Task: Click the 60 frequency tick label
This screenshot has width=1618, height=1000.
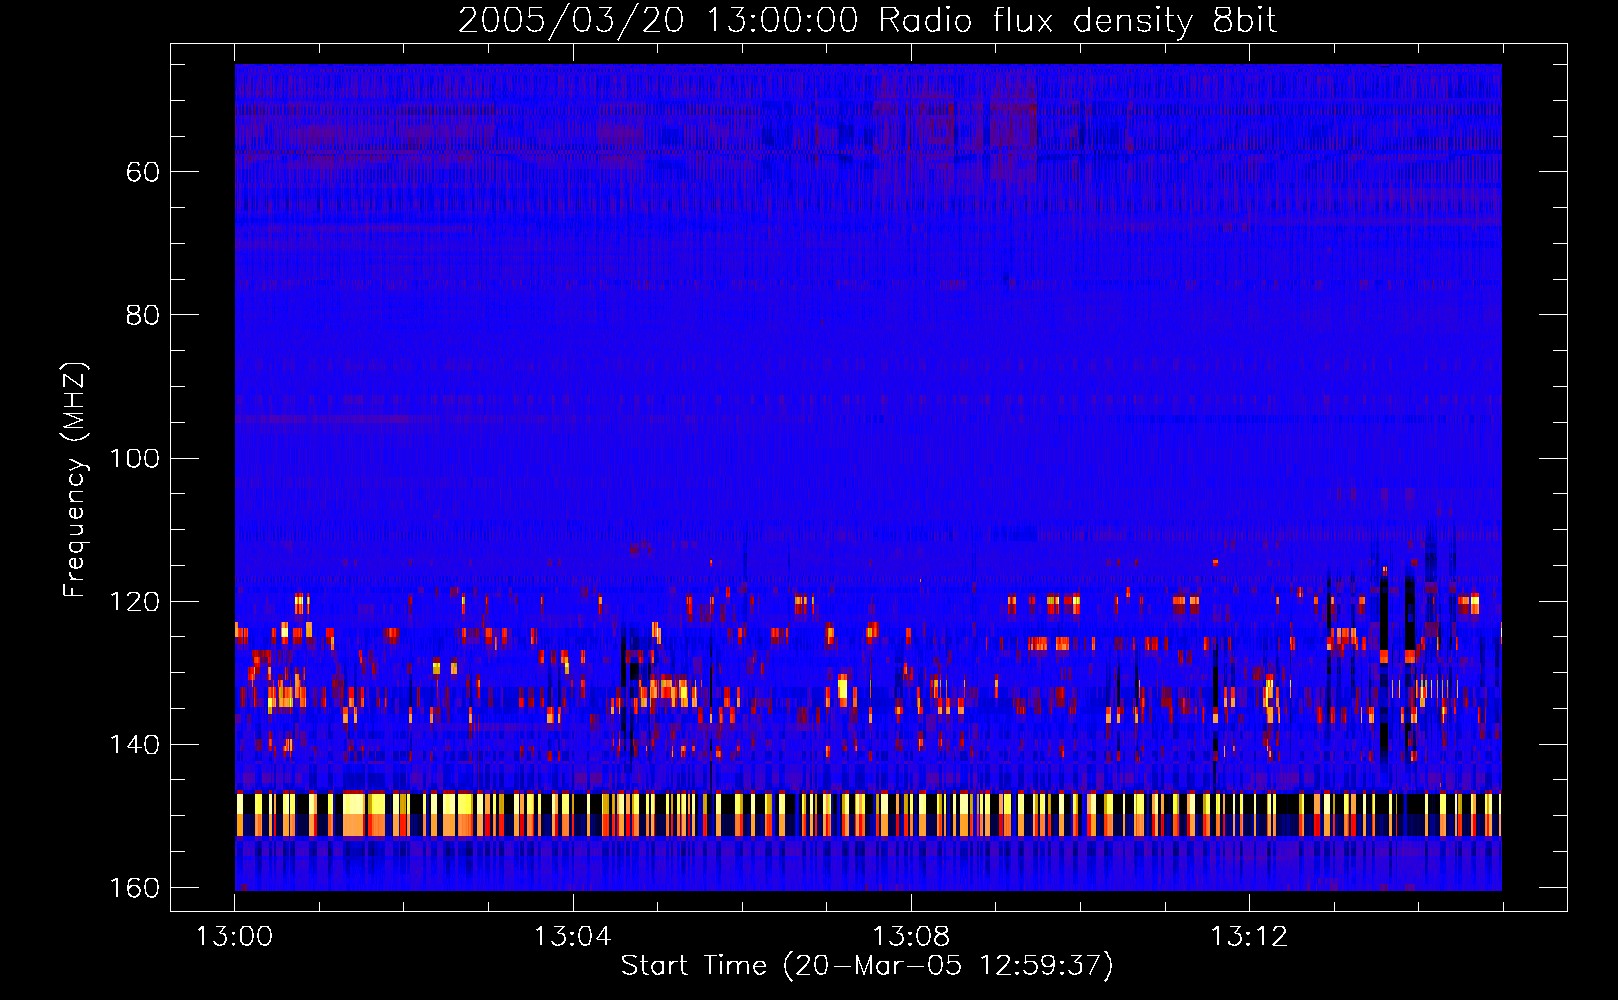Action: pyautogui.click(x=143, y=172)
